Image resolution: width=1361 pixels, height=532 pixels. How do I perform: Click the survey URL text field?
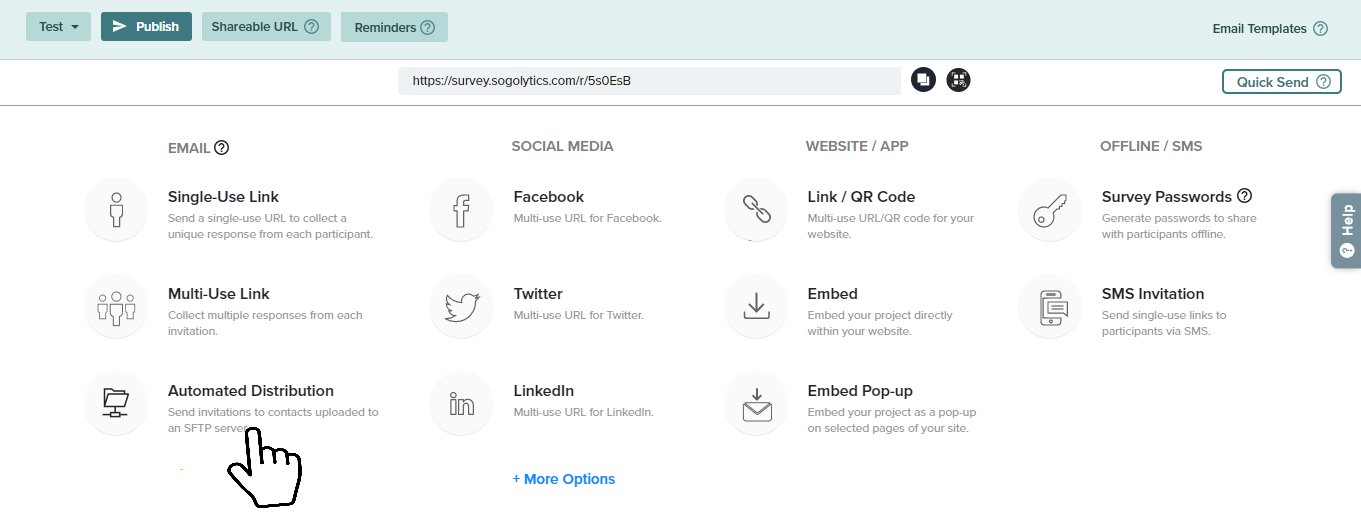(x=648, y=81)
